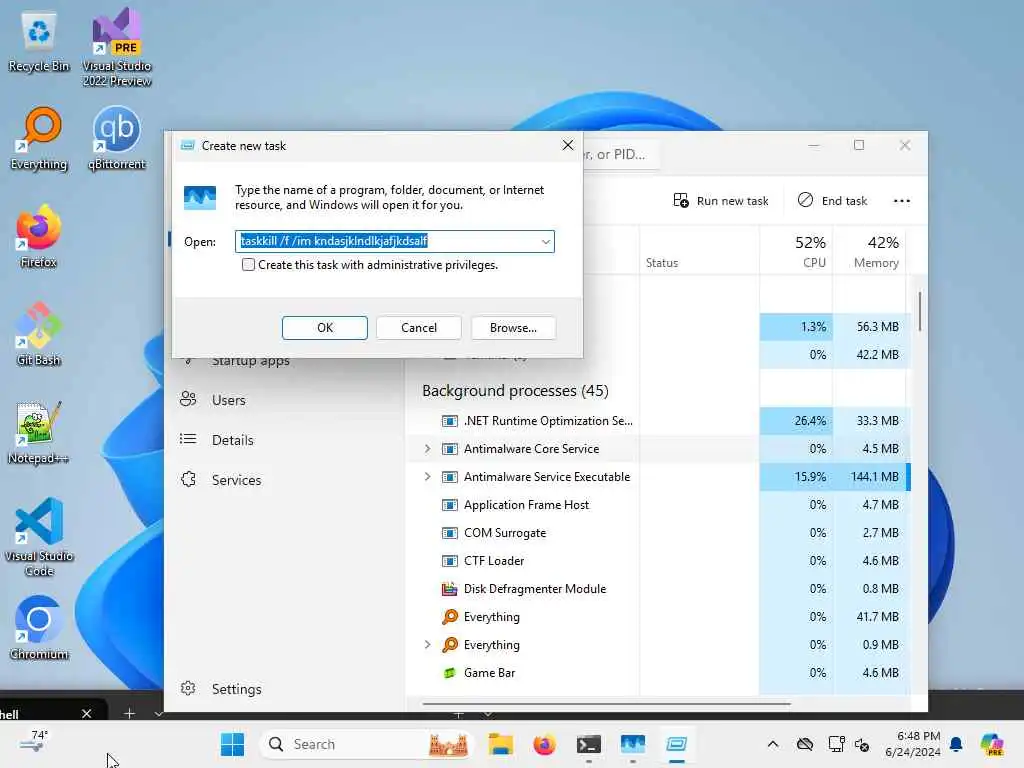Click the Services sidebar icon
Viewport: 1024px width, 768px height.
[188, 479]
